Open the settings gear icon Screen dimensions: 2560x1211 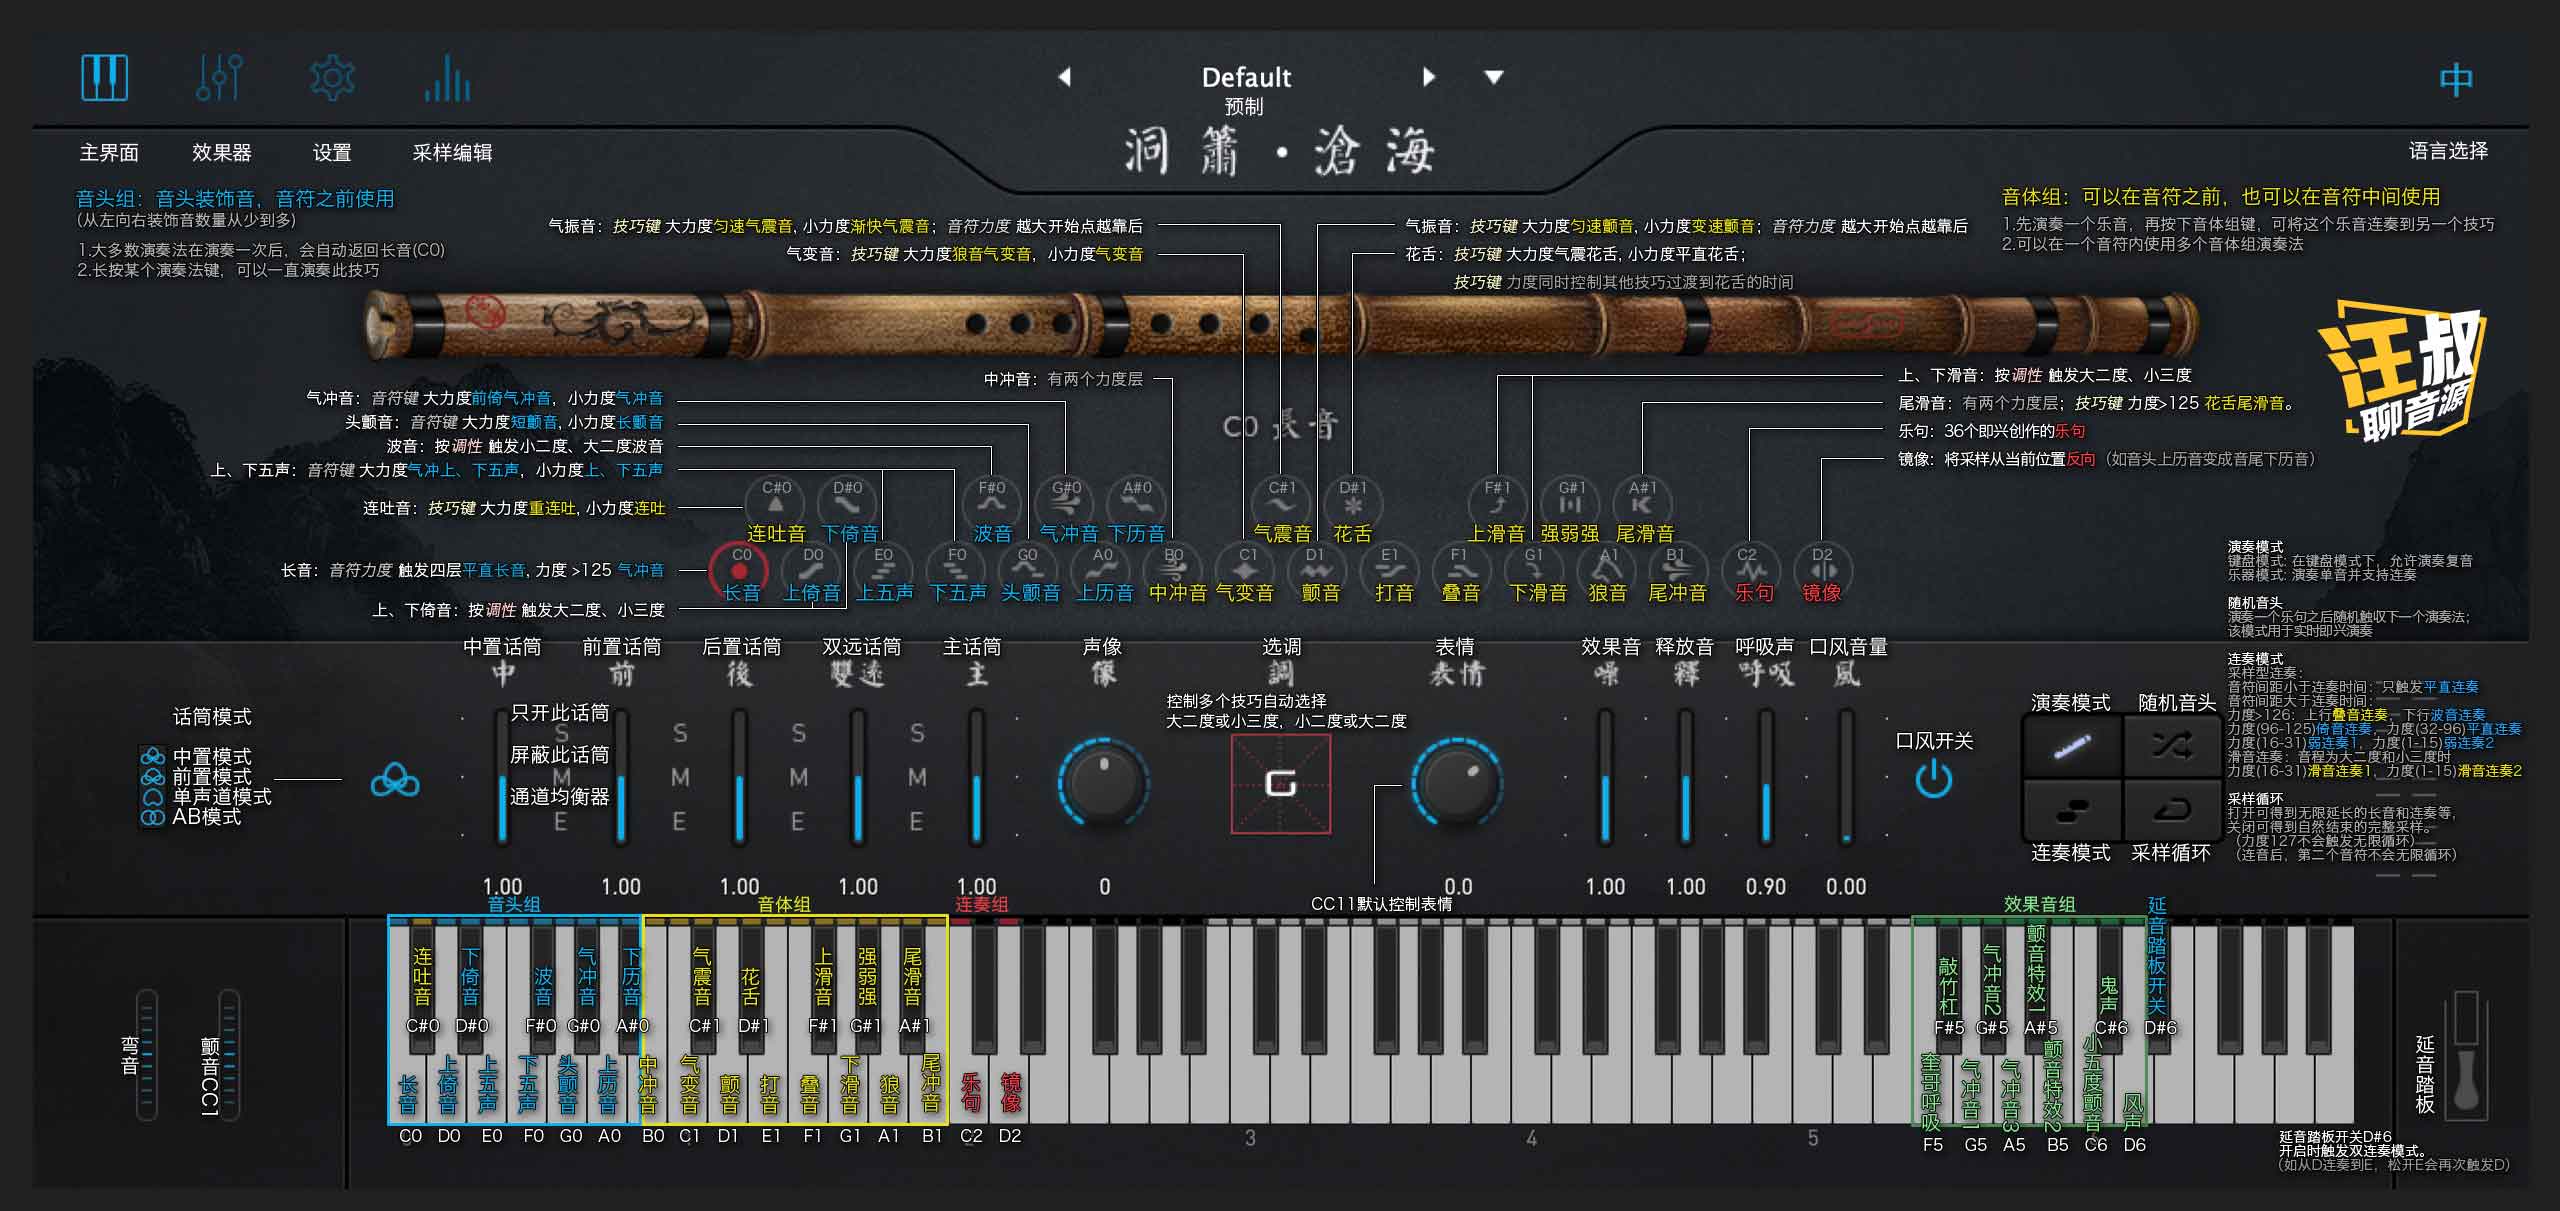332,77
